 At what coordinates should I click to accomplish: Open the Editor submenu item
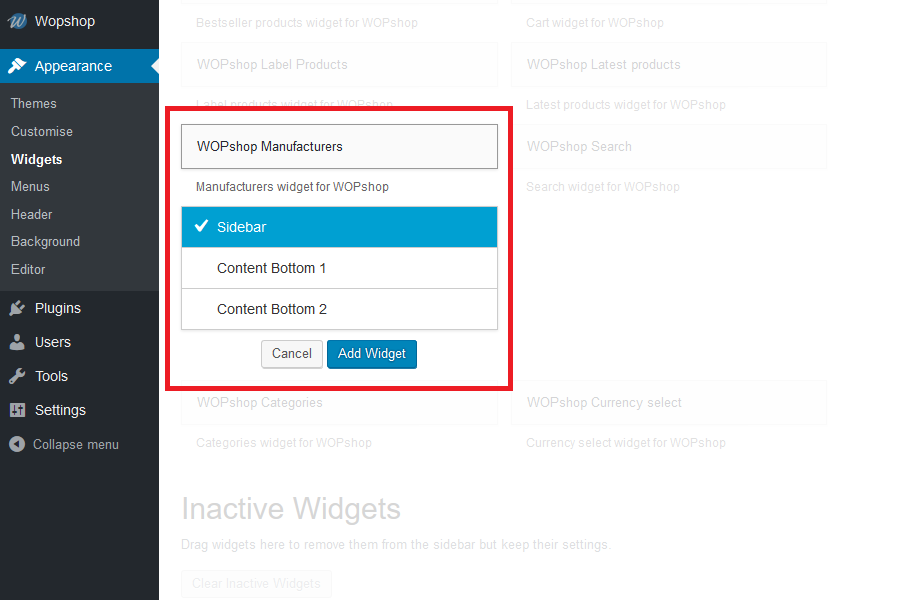[x=28, y=269]
